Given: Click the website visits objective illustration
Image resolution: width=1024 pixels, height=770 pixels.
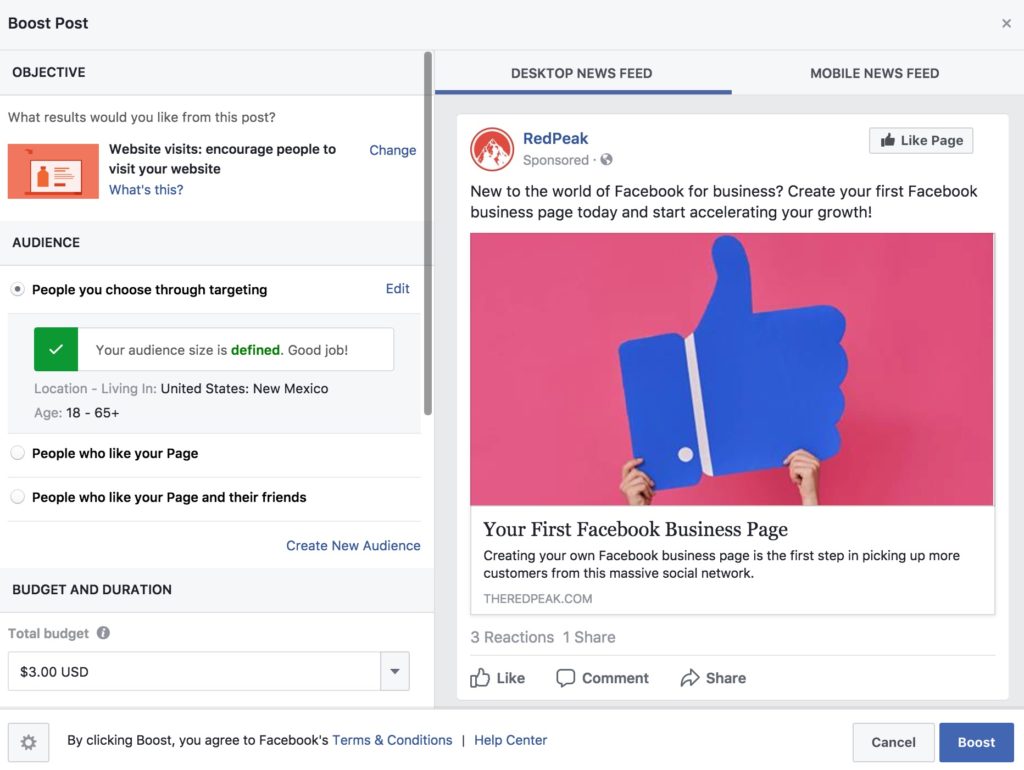Looking at the screenshot, I should [x=54, y=171].
